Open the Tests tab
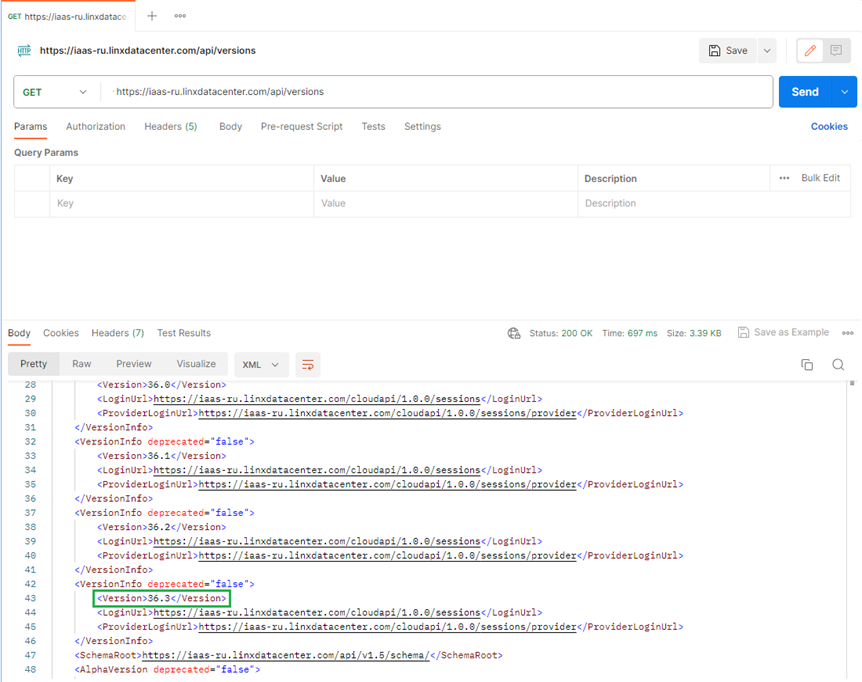This screenshot has width=862, height=682. click(x=373, y=126)
